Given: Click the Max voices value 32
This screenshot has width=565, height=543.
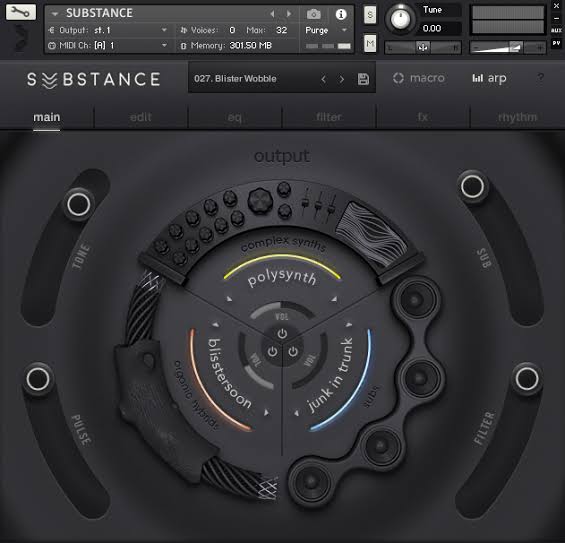Looking at the screenshot, I should click(281, 30).
